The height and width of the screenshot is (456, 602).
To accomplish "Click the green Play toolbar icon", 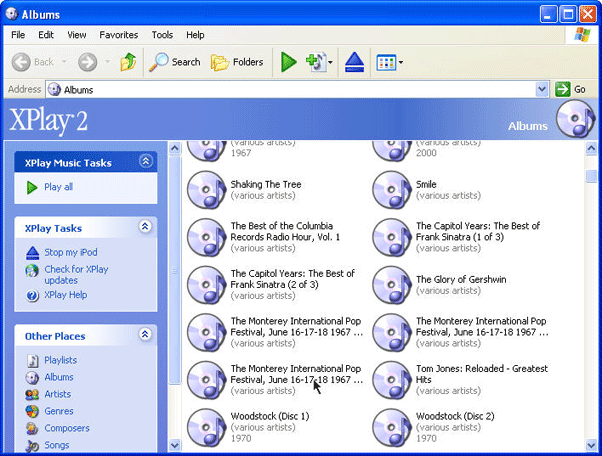I will [288, 62].
